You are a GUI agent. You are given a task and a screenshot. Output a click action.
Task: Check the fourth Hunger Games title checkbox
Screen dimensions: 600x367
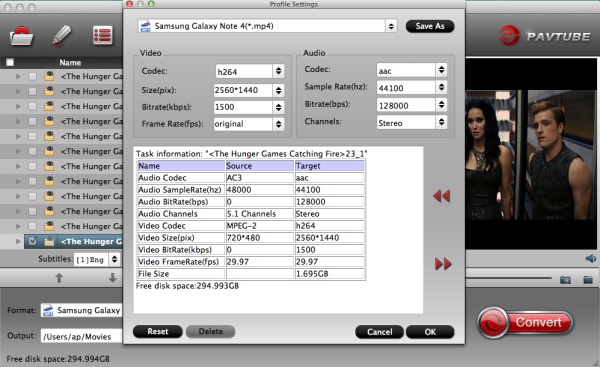[x=33, y=121]
